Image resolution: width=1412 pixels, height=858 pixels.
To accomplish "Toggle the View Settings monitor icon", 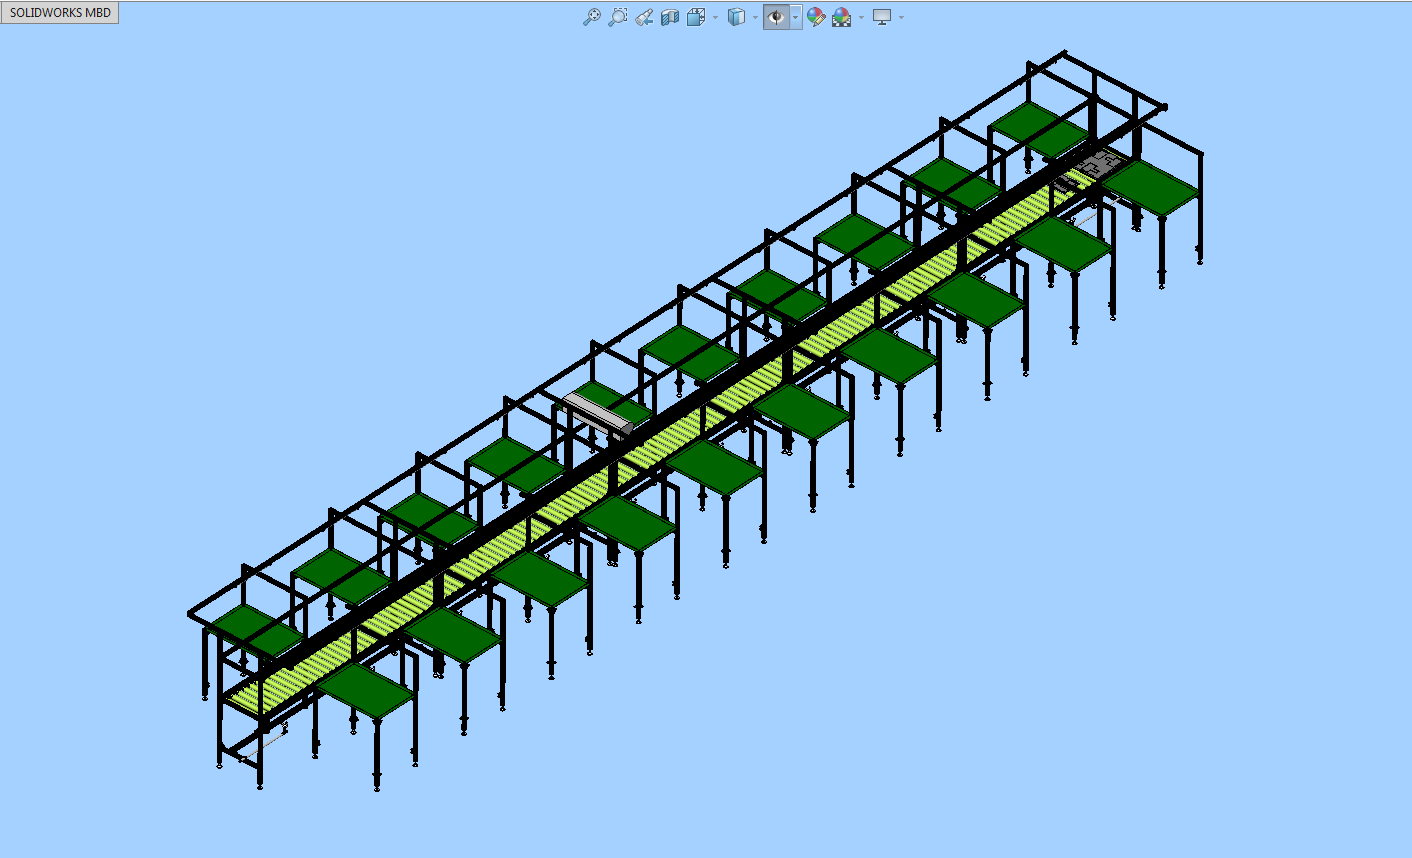I will [x=882, y=17].
